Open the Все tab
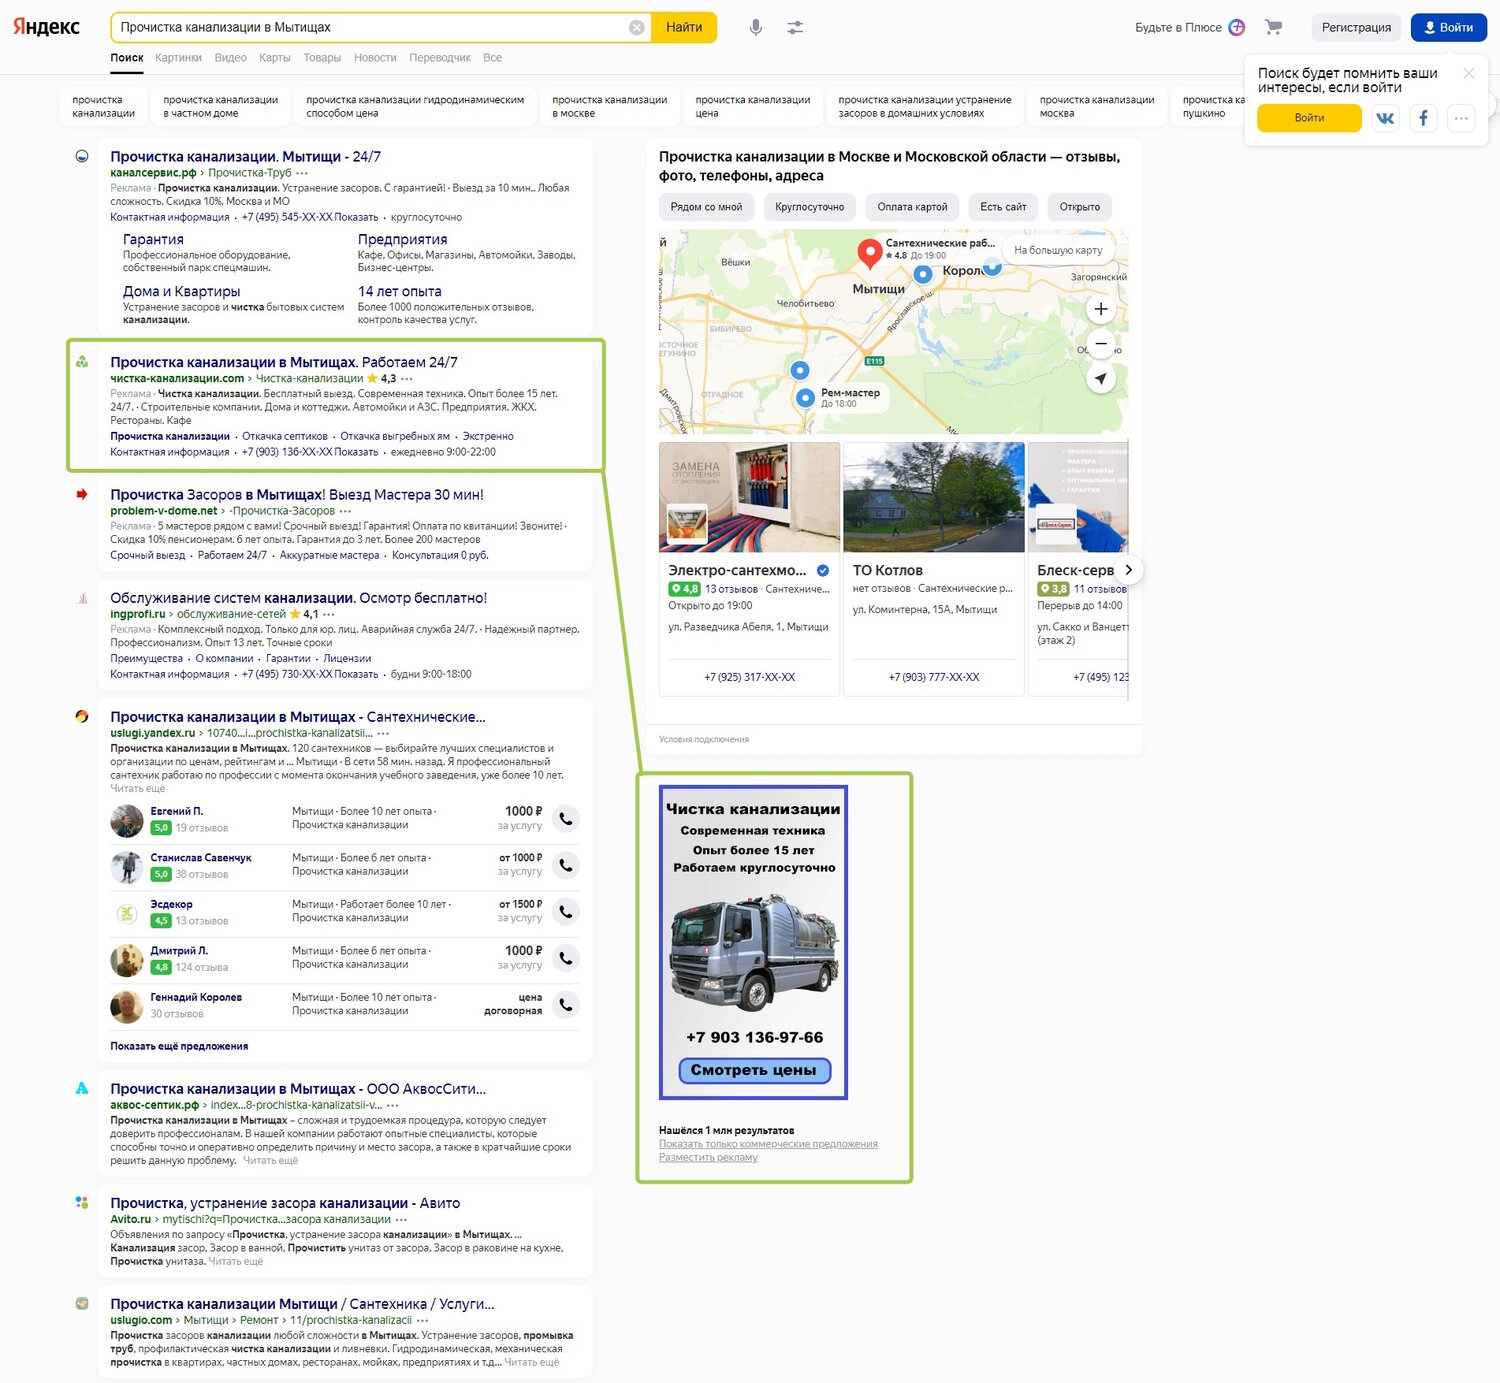 click(x=492, y=58)
